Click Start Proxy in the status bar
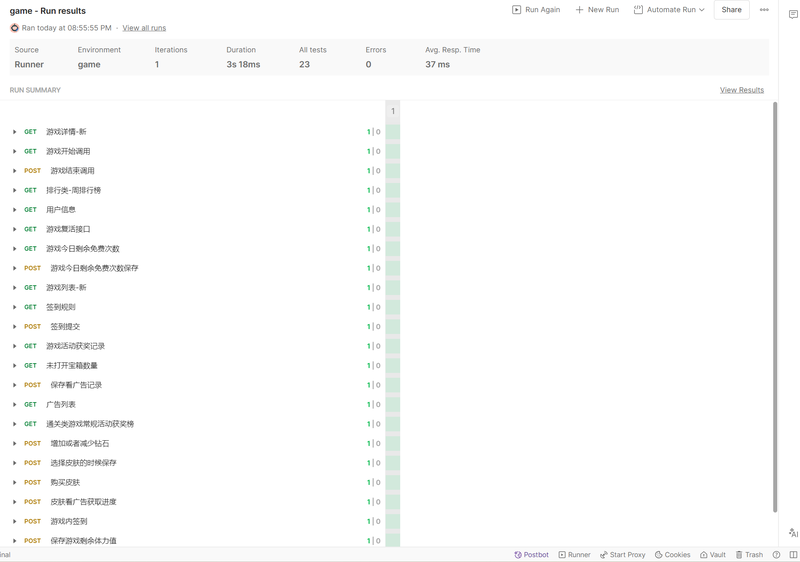The height and width of the screenshot is (562, 800). point(622,555)
